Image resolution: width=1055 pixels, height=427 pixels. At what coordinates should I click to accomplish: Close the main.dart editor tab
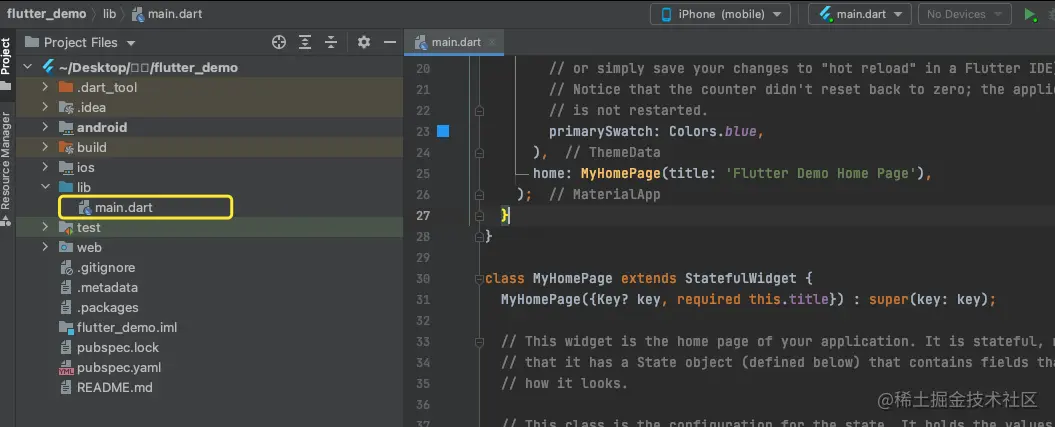pyautogui.click(x=492, y=42)
